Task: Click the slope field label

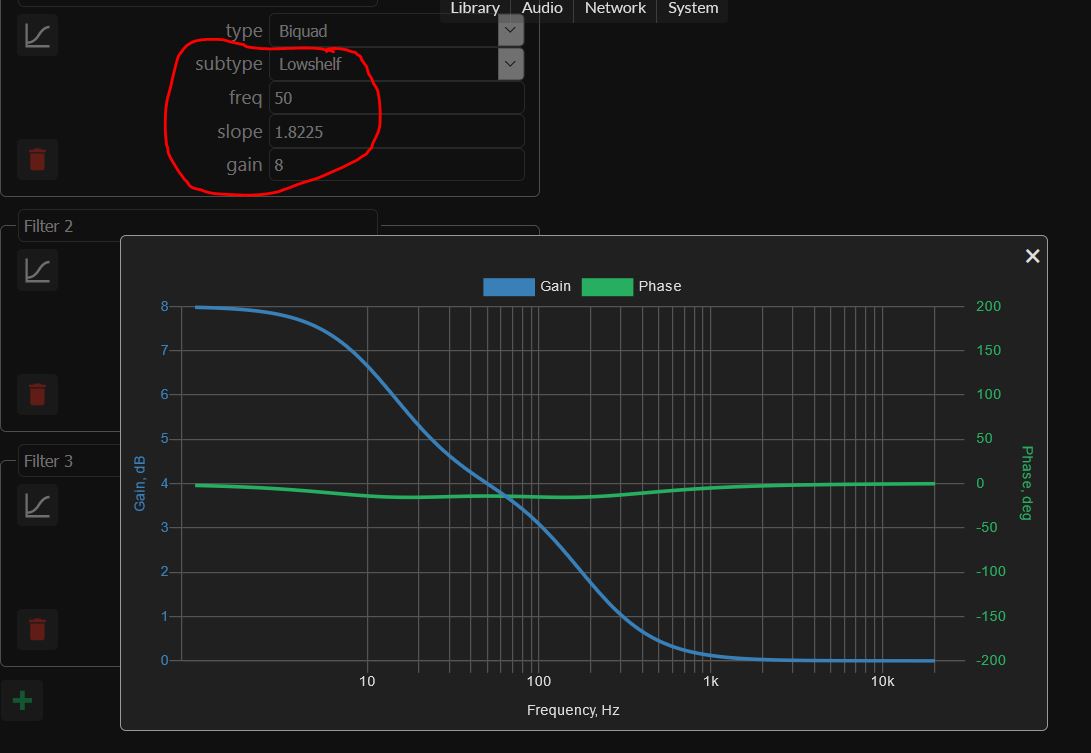Action: pos(239,132)
